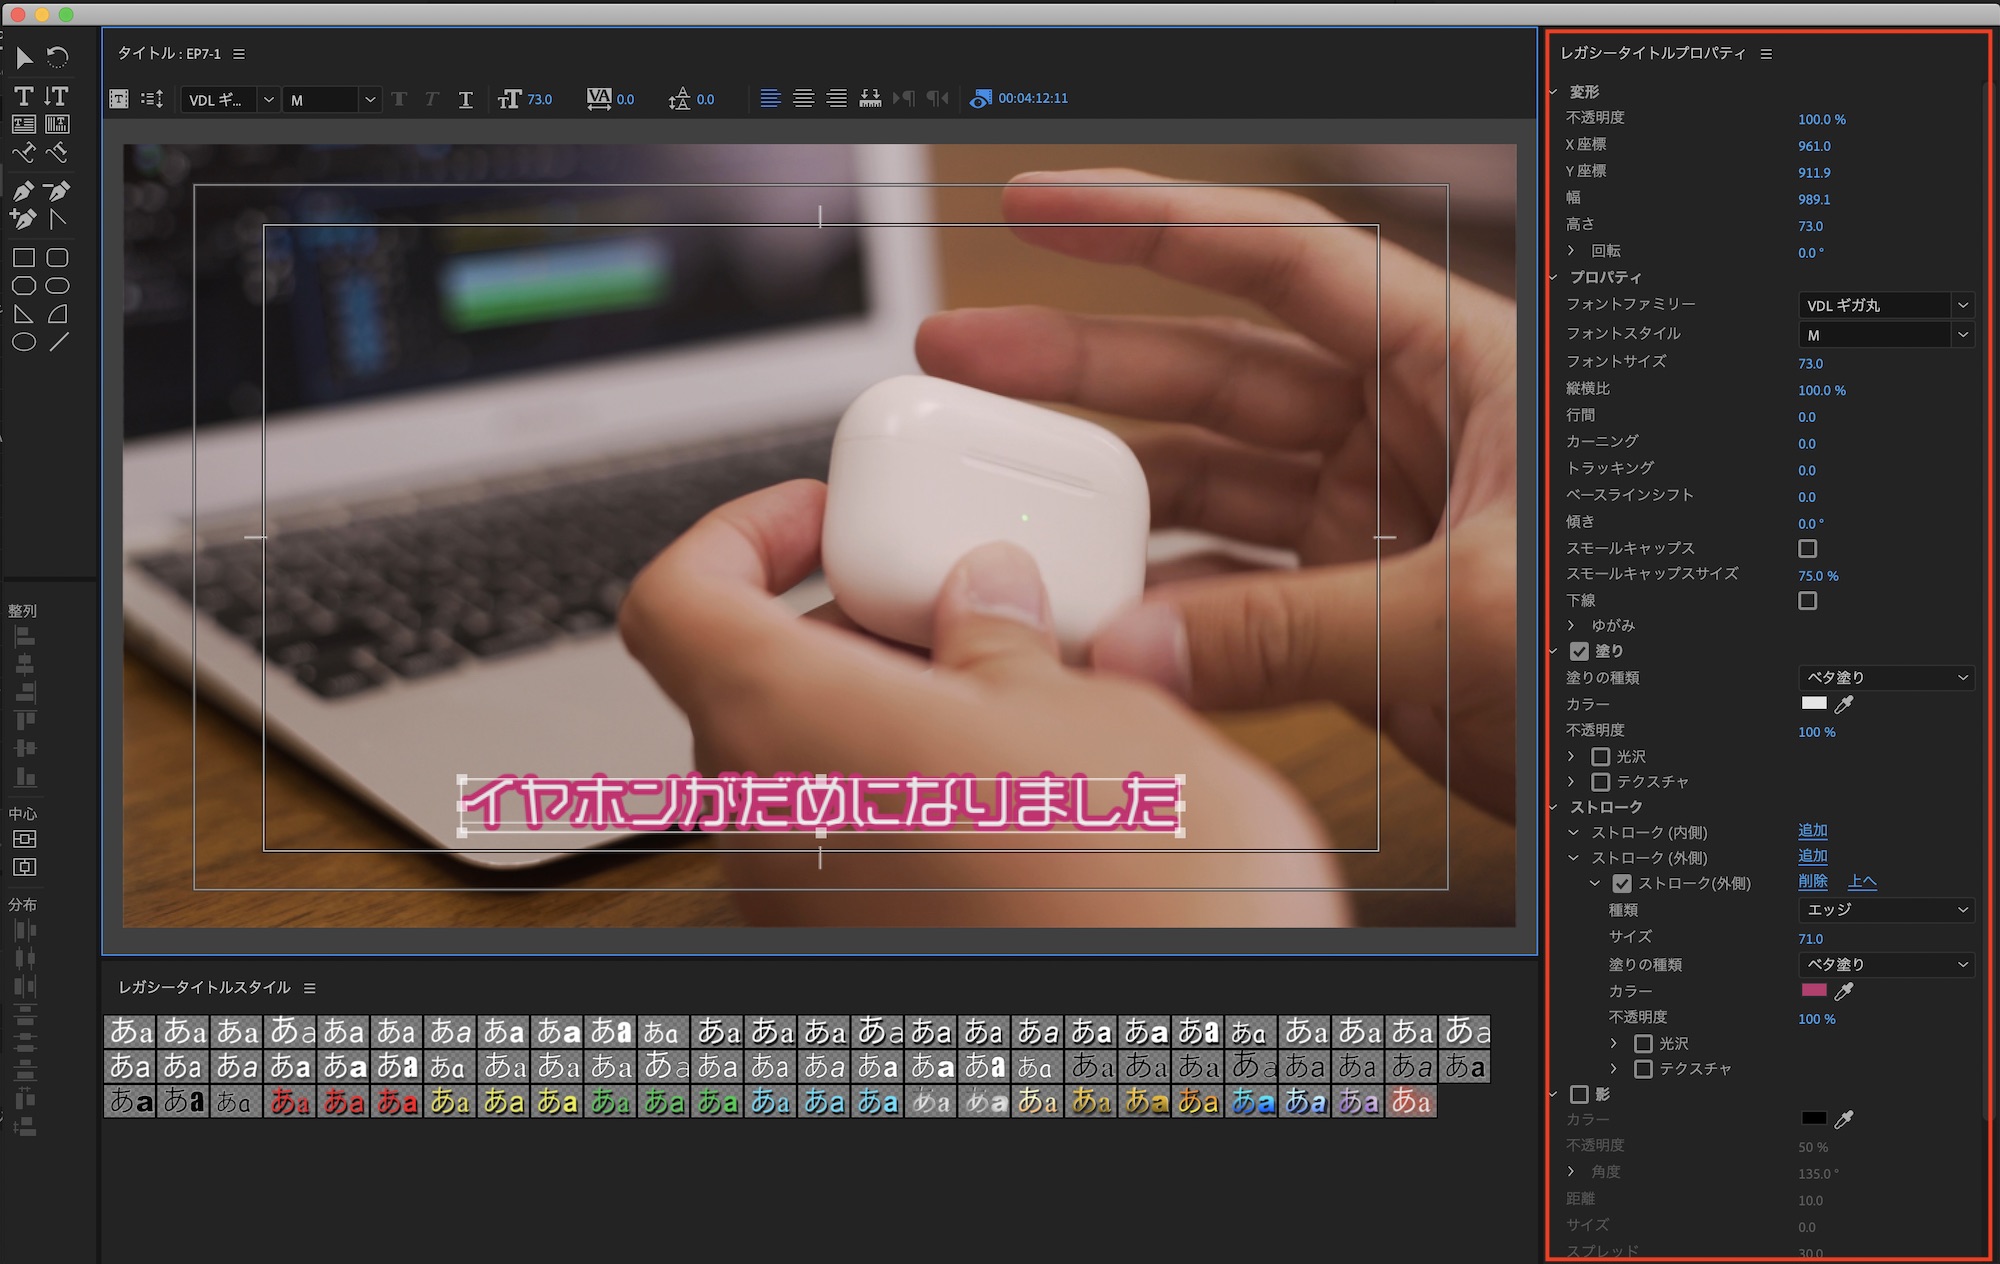
Task: Click 追加 link for ストローク(内側)
Action: (x=1812, y=831)
